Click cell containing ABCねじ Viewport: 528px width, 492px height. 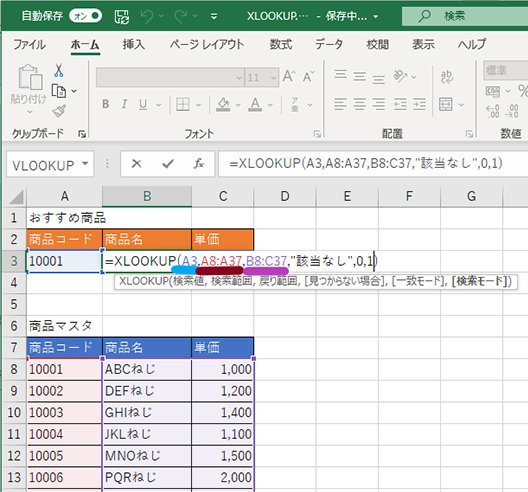click(x=147, y=369)
